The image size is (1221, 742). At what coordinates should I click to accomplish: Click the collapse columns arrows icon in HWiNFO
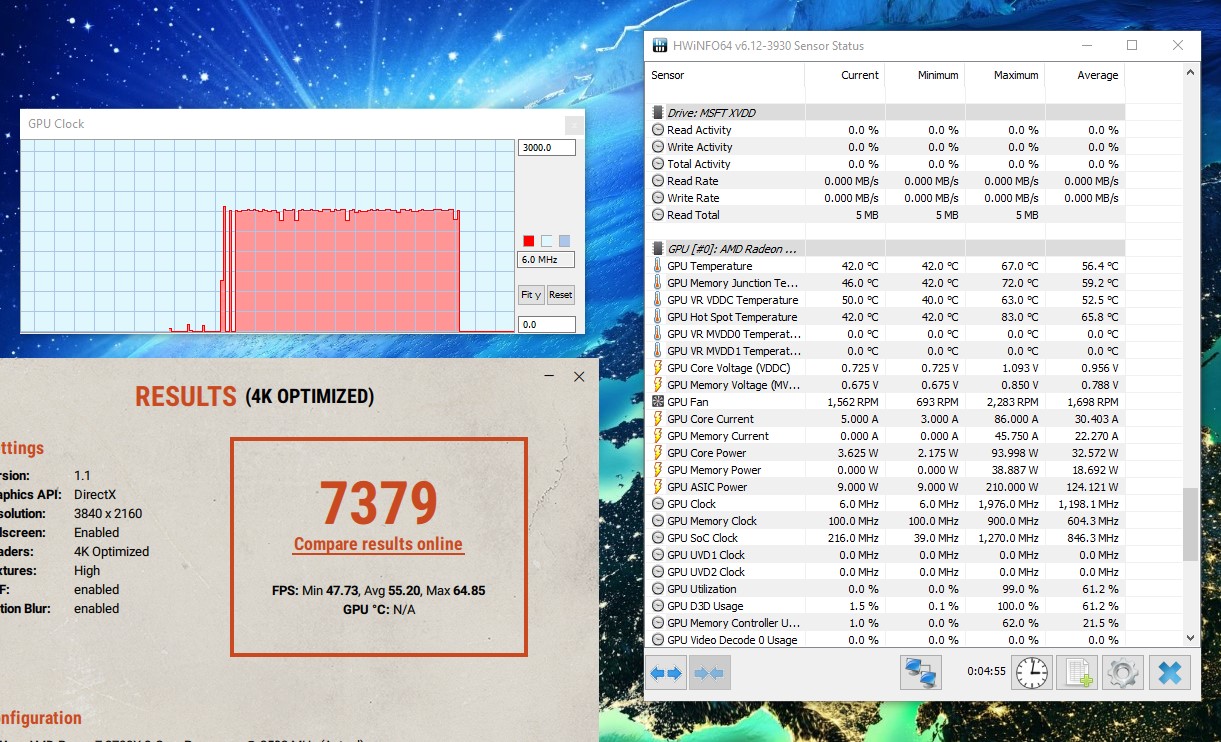pos(709,673)
